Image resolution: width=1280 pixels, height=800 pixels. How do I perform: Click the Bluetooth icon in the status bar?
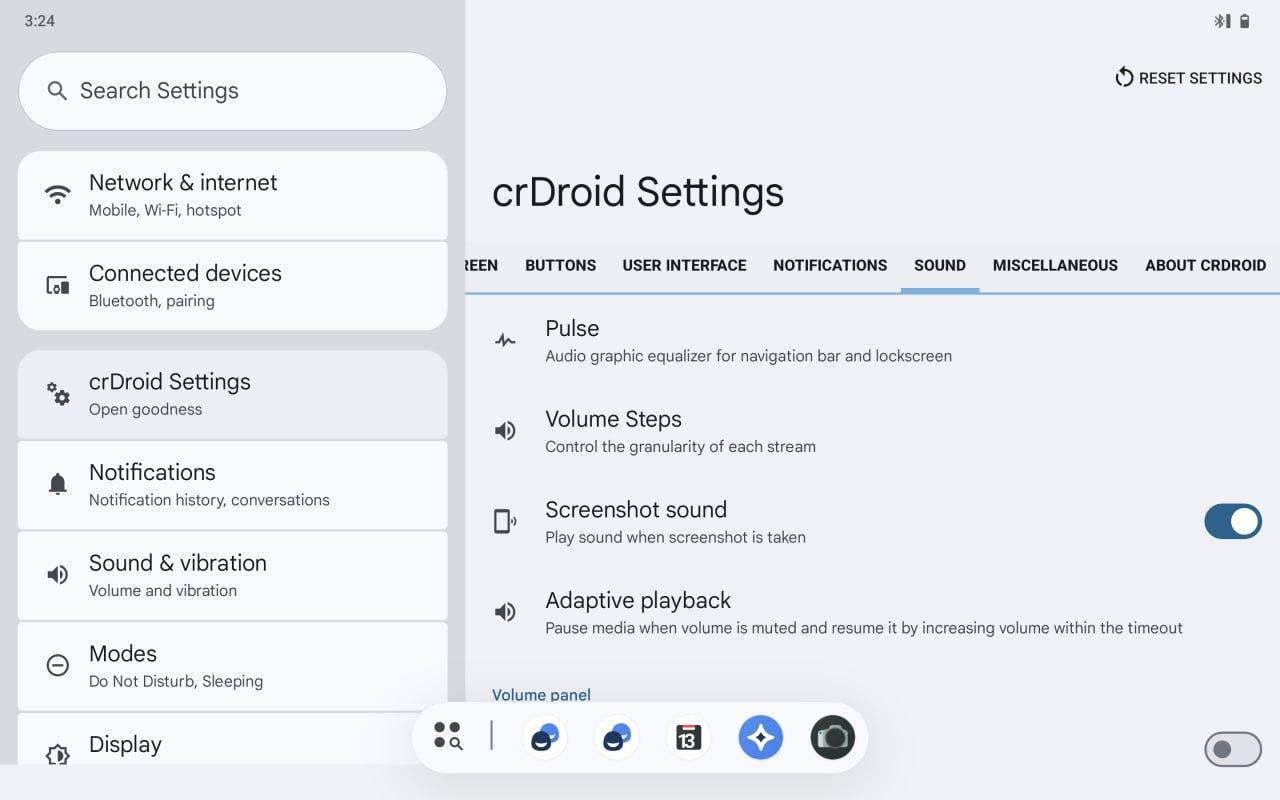click(x=1221, y=21)
